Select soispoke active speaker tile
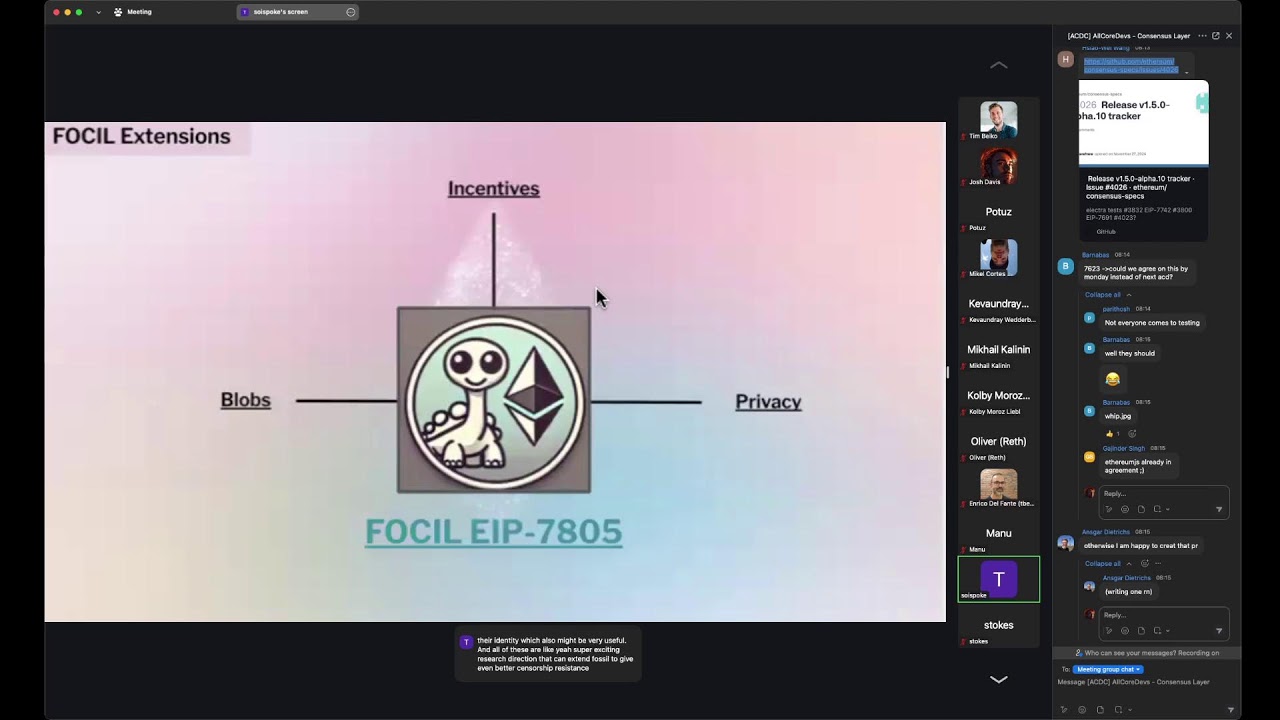The width and height of the screenshot is (1280, 720). coord(998,580)
